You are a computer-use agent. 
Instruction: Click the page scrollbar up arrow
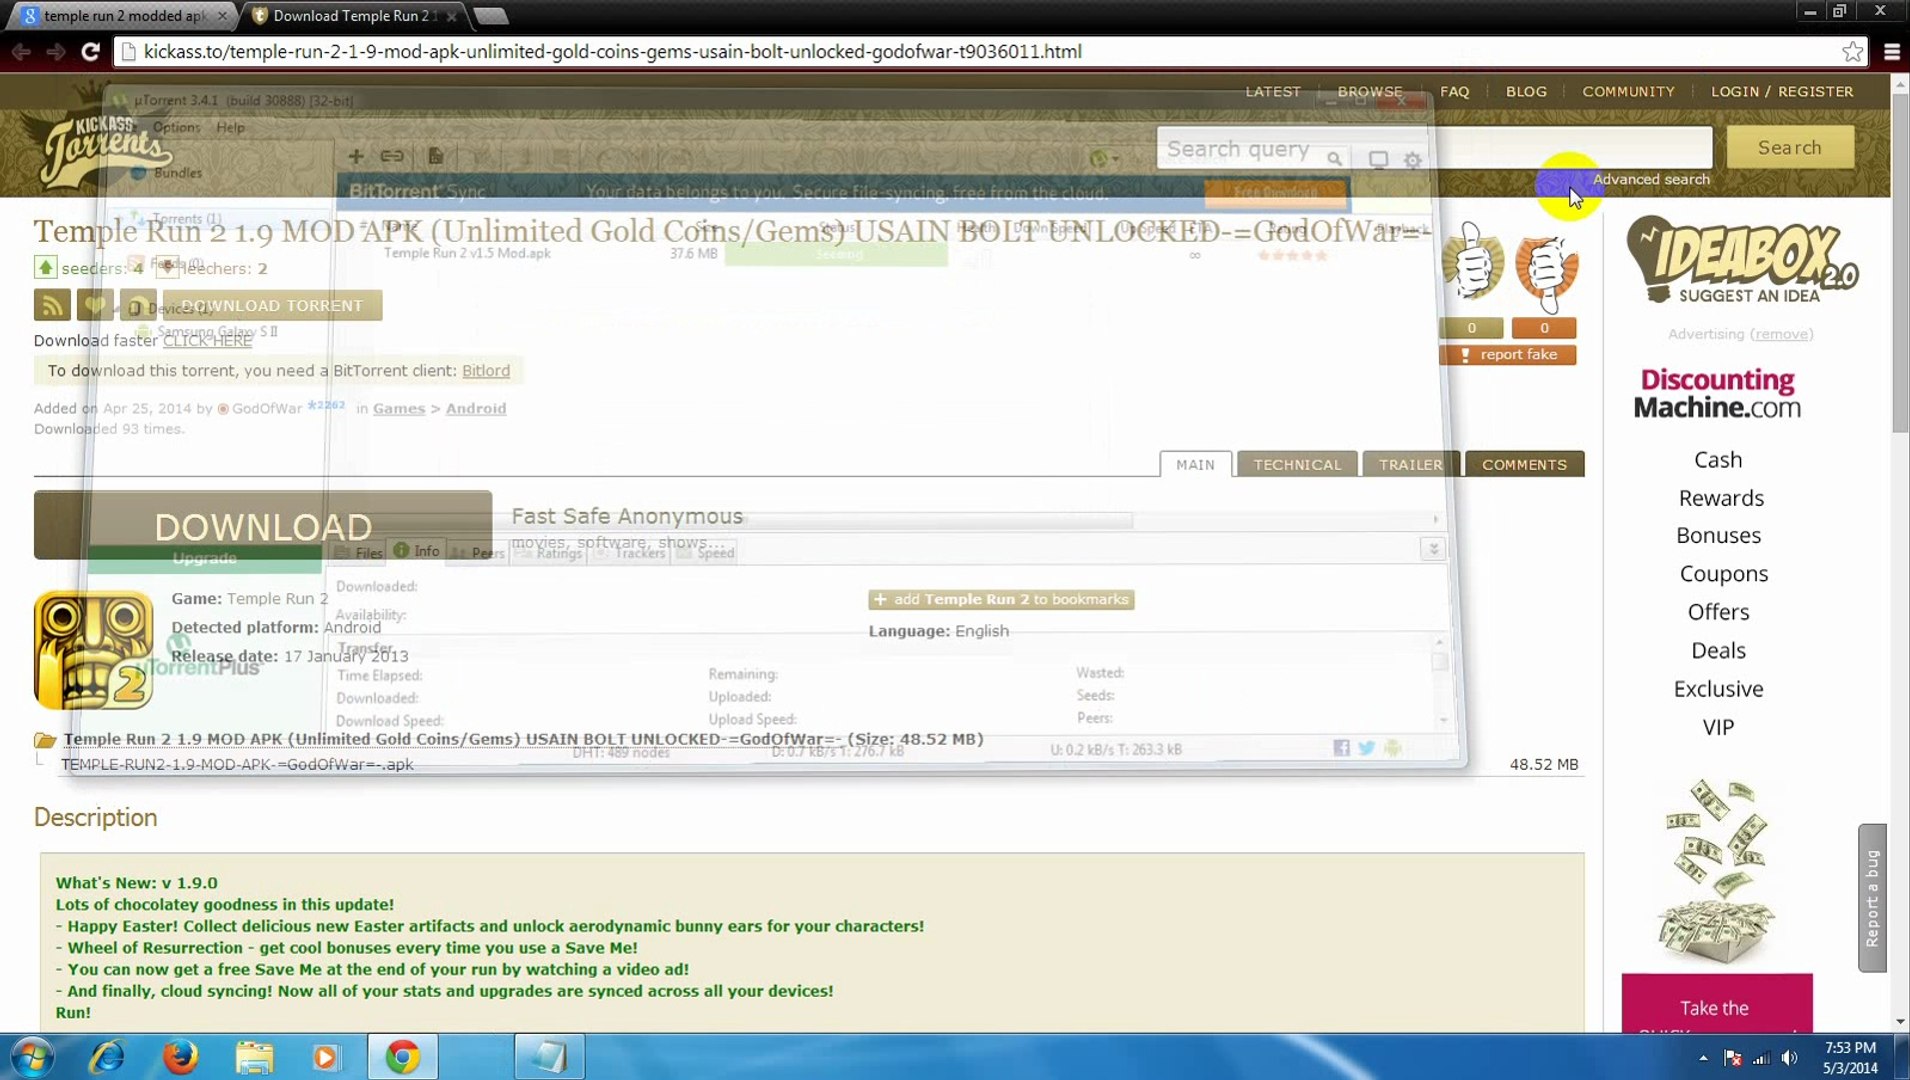coord(1900,84)
